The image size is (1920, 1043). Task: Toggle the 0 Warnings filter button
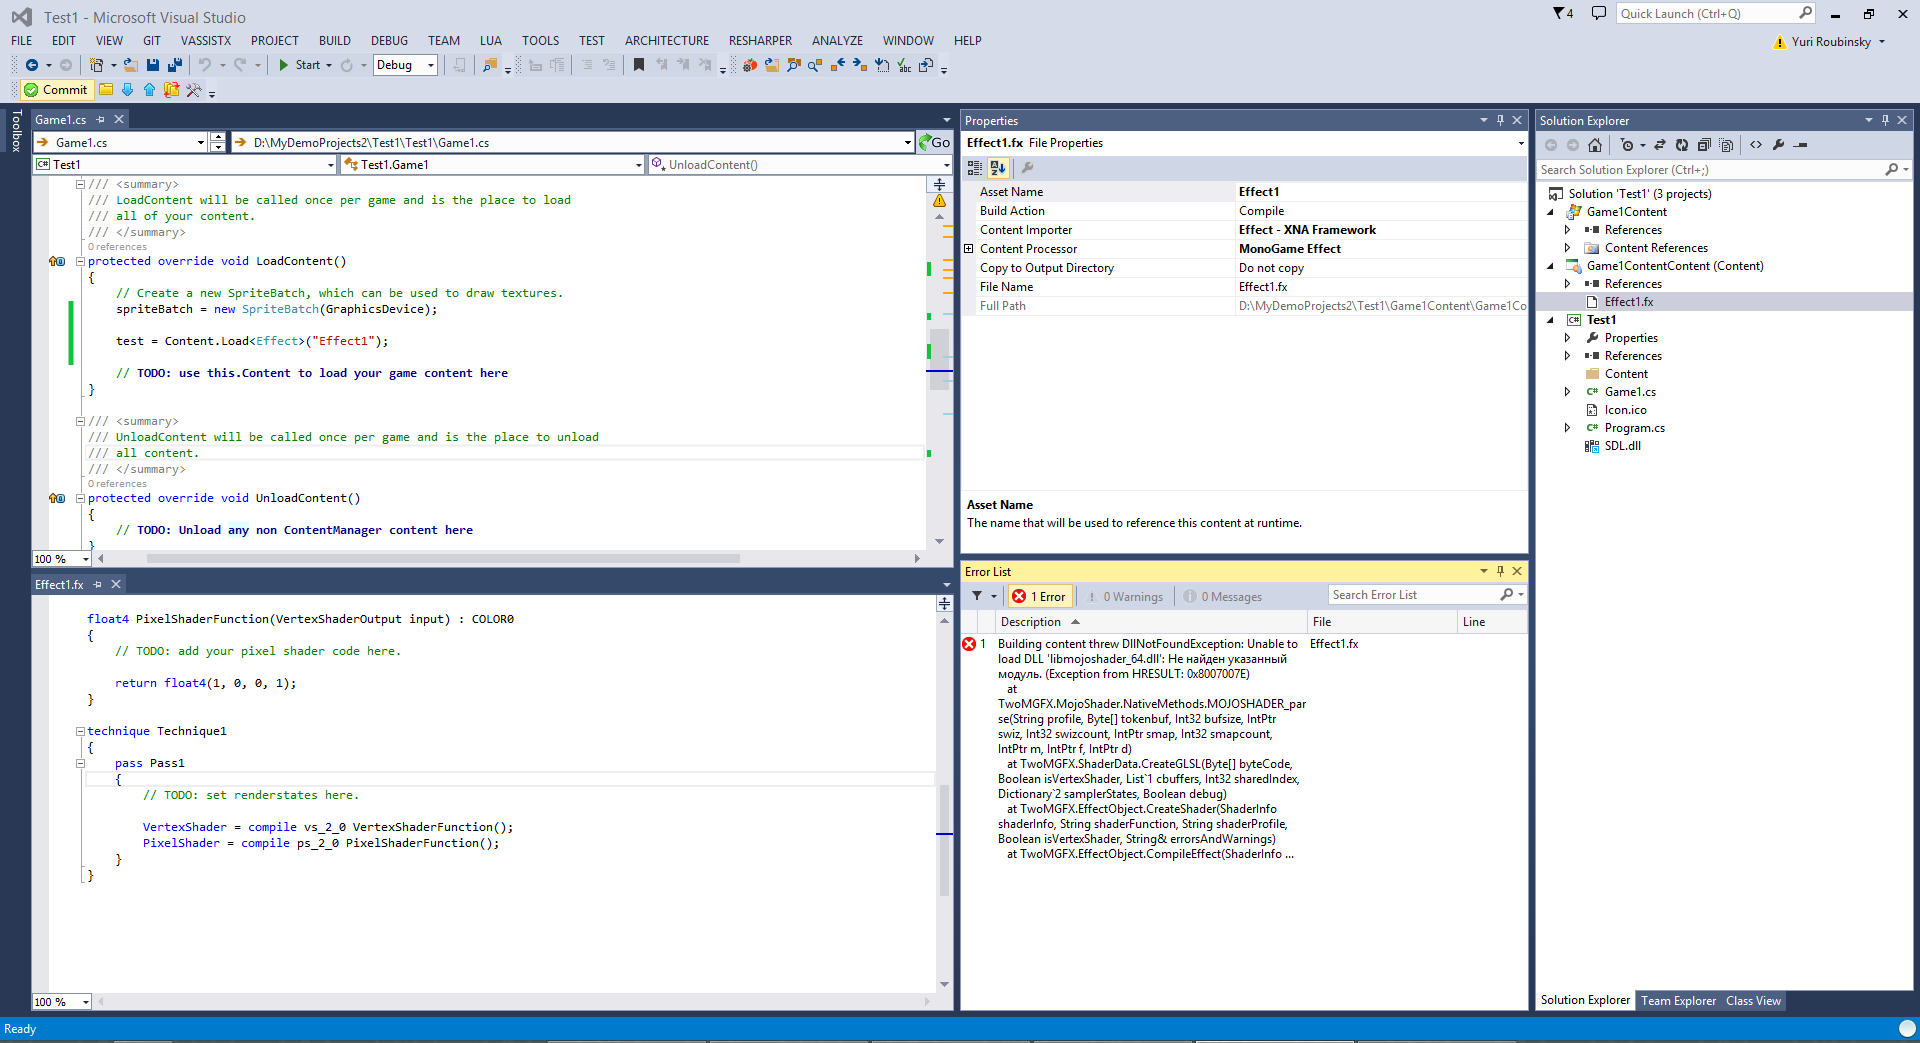(x=1126, y=597)
